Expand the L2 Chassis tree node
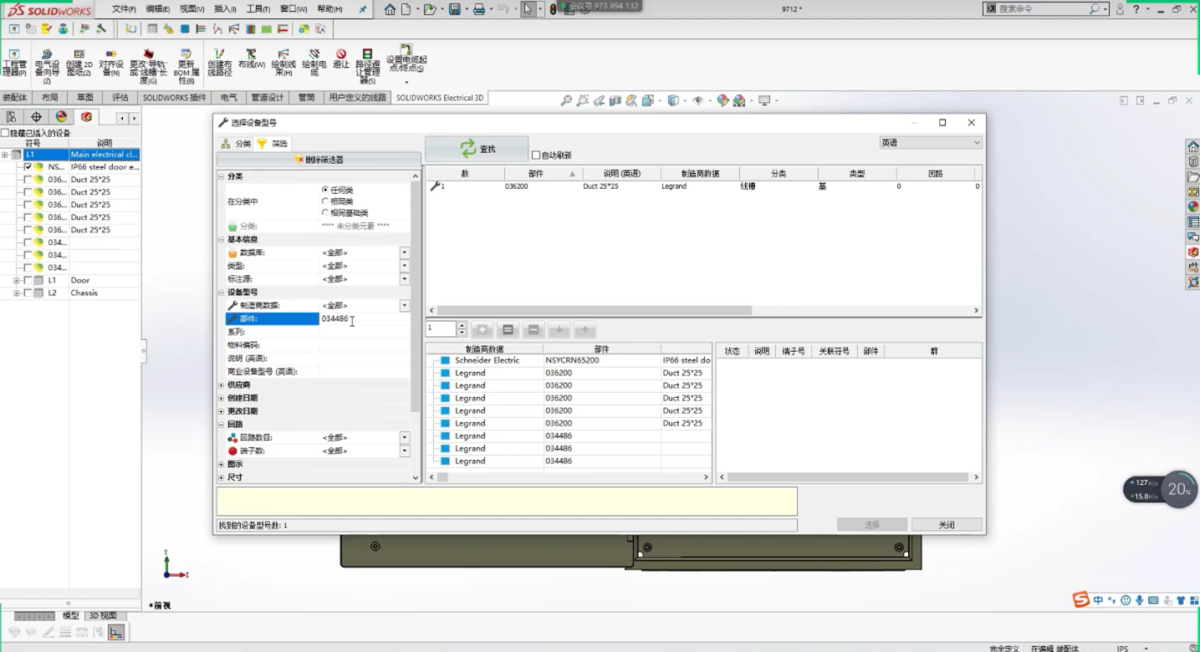 click(16, 293)
